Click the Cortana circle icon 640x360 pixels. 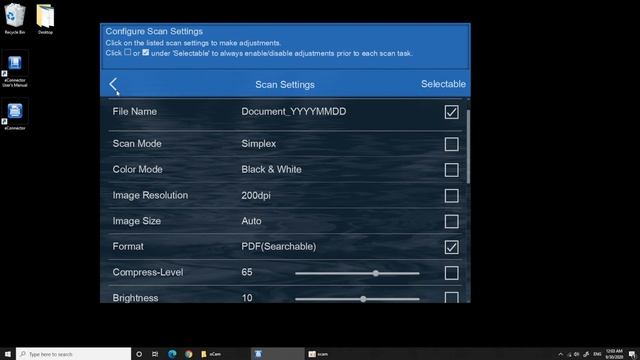pyautogui.click(x=139, y=354)
